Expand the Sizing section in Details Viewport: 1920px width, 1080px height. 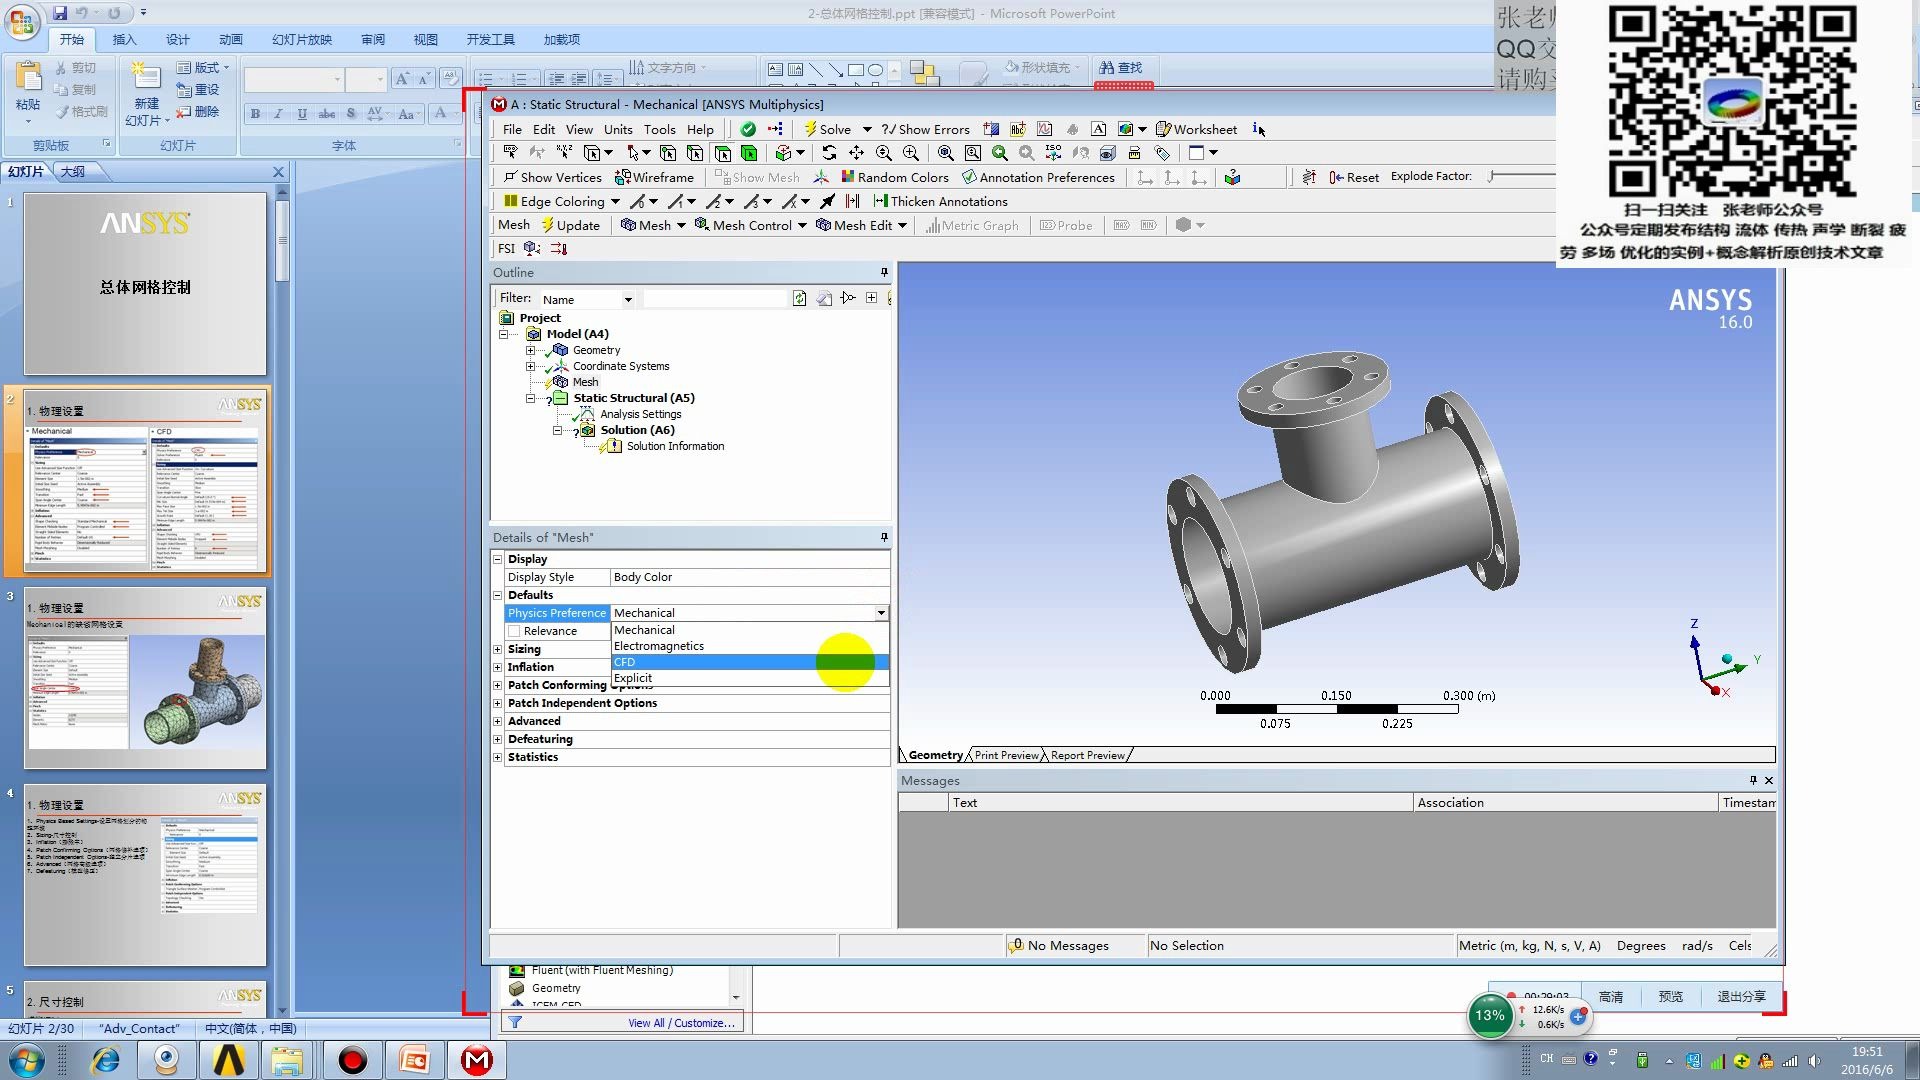(498, 649)
